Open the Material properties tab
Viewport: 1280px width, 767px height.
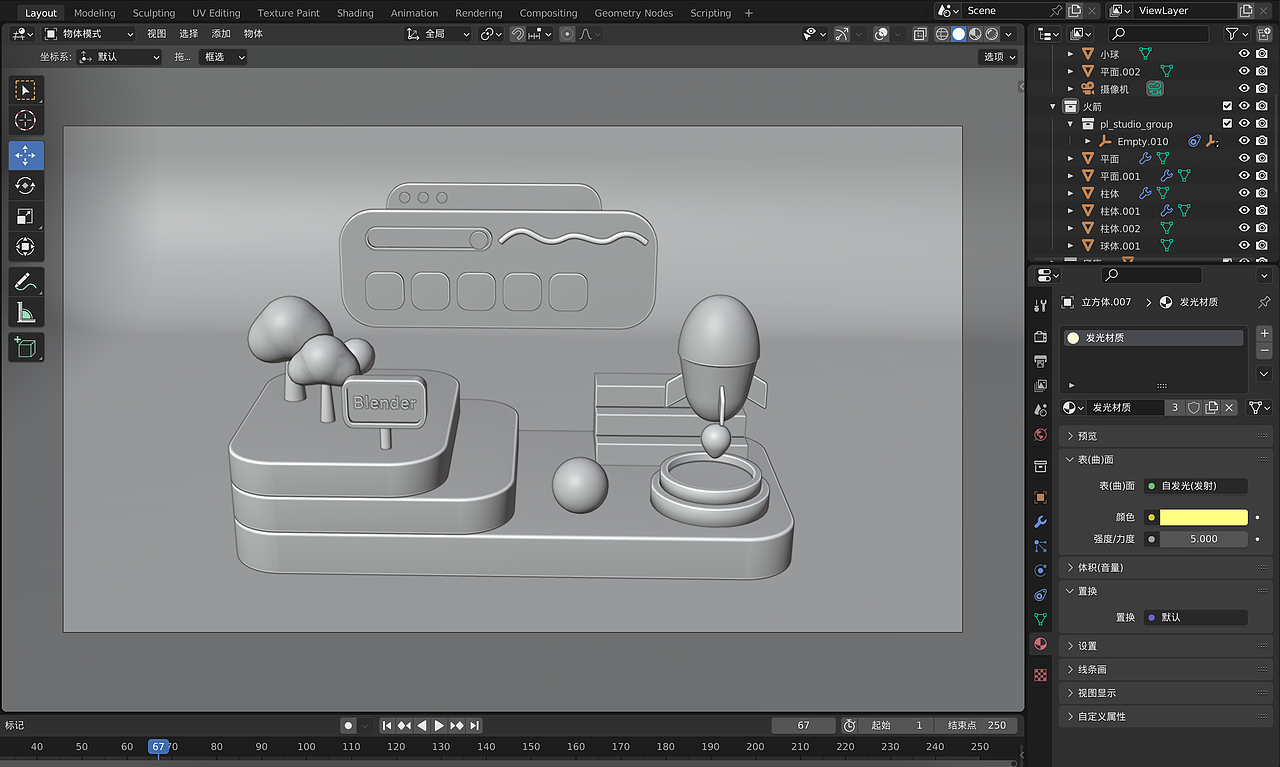1041,644
